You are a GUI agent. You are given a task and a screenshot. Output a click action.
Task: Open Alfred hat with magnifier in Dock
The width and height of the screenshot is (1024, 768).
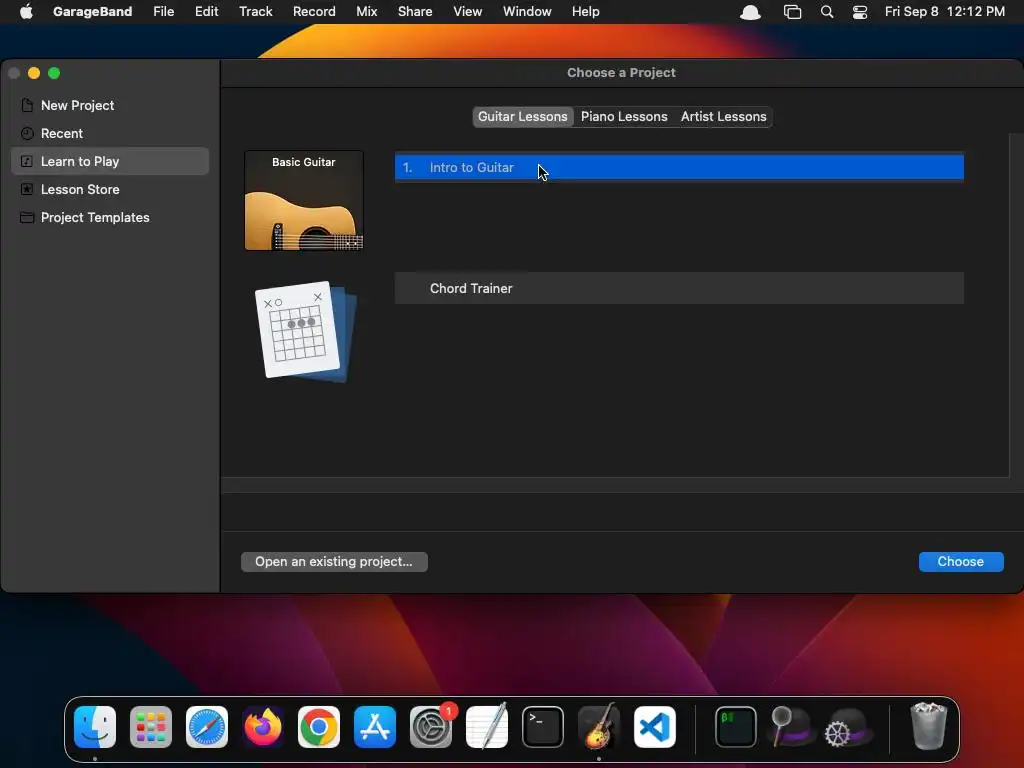coord(791,727)
